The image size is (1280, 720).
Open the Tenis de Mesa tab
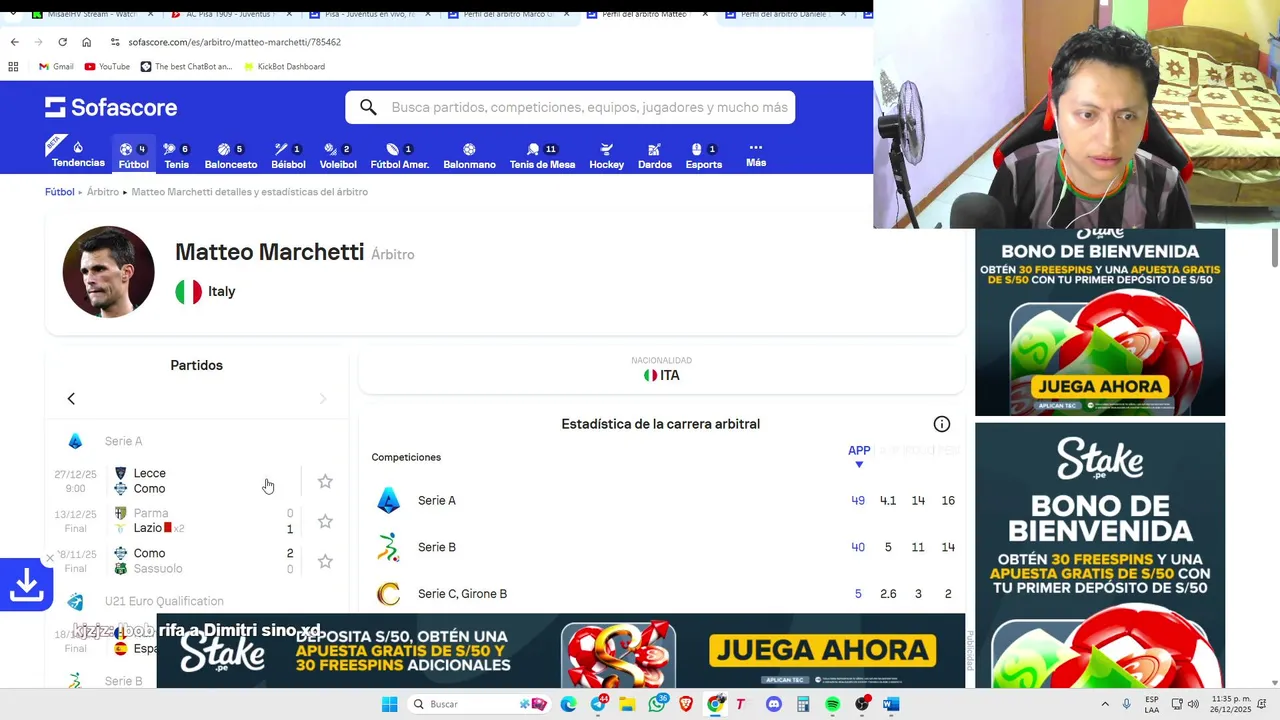pos(542,156)
